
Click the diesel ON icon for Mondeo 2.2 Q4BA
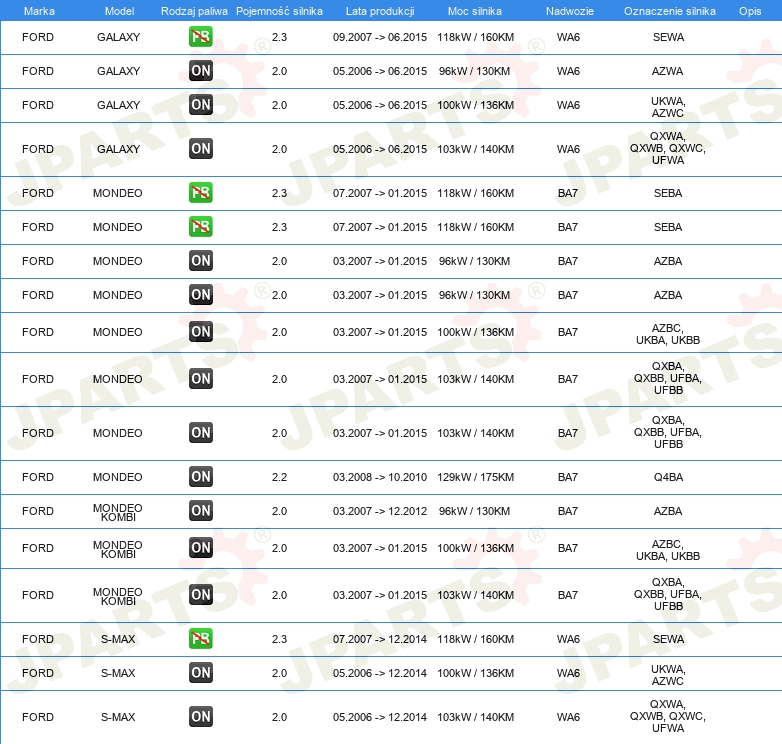(200, 477)
